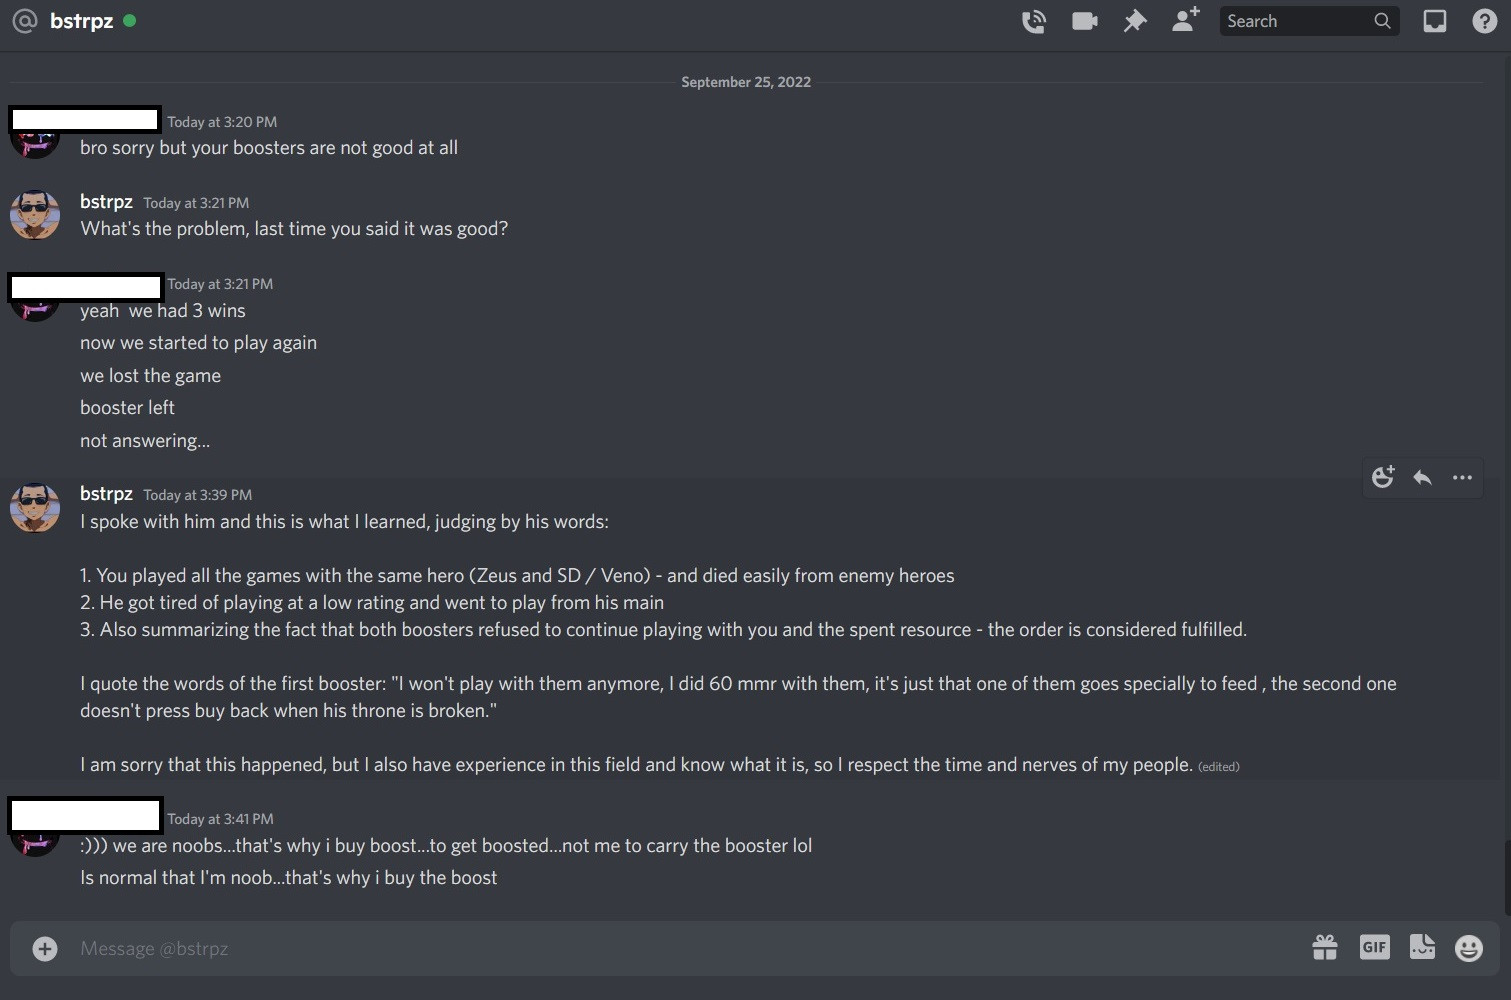The image size is (1511, 1000).
Task: Open the emoji picker
Action: [1469, 948]
